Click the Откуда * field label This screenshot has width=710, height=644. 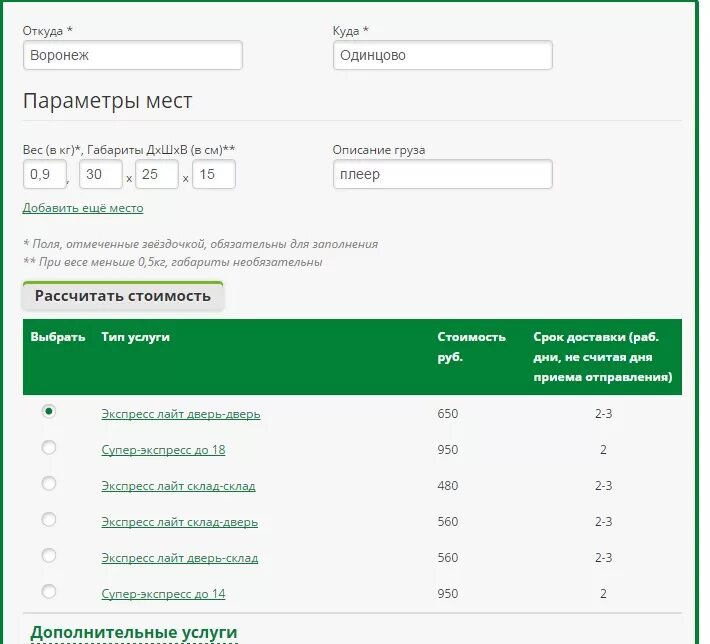[48, 31]
